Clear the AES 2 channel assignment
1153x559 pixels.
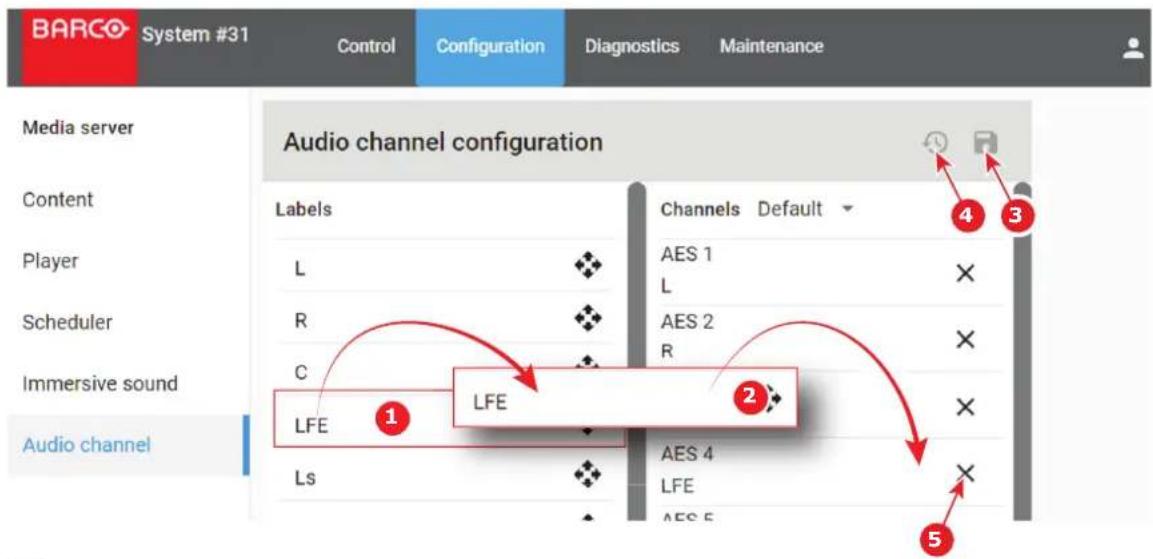click(x=965, y=339)
